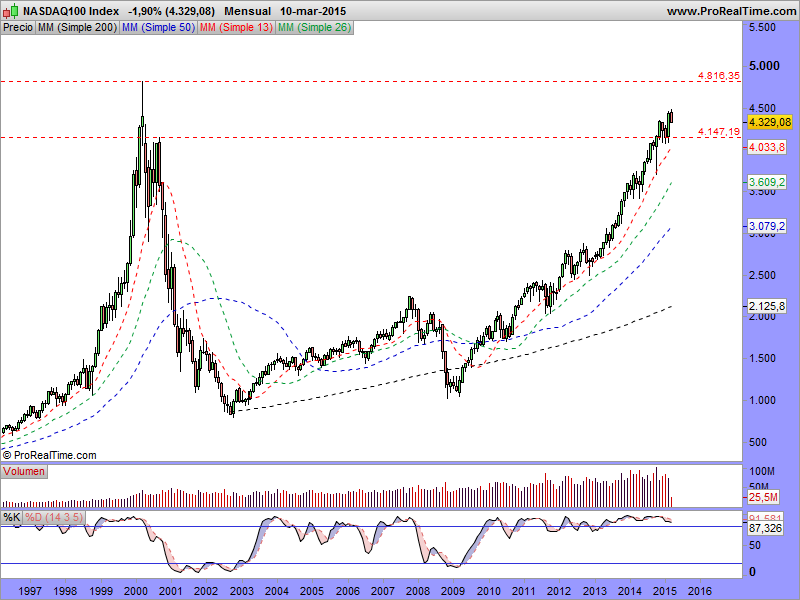Click the 100M volume axis label

pyautogui.click(x=762, y=471)
